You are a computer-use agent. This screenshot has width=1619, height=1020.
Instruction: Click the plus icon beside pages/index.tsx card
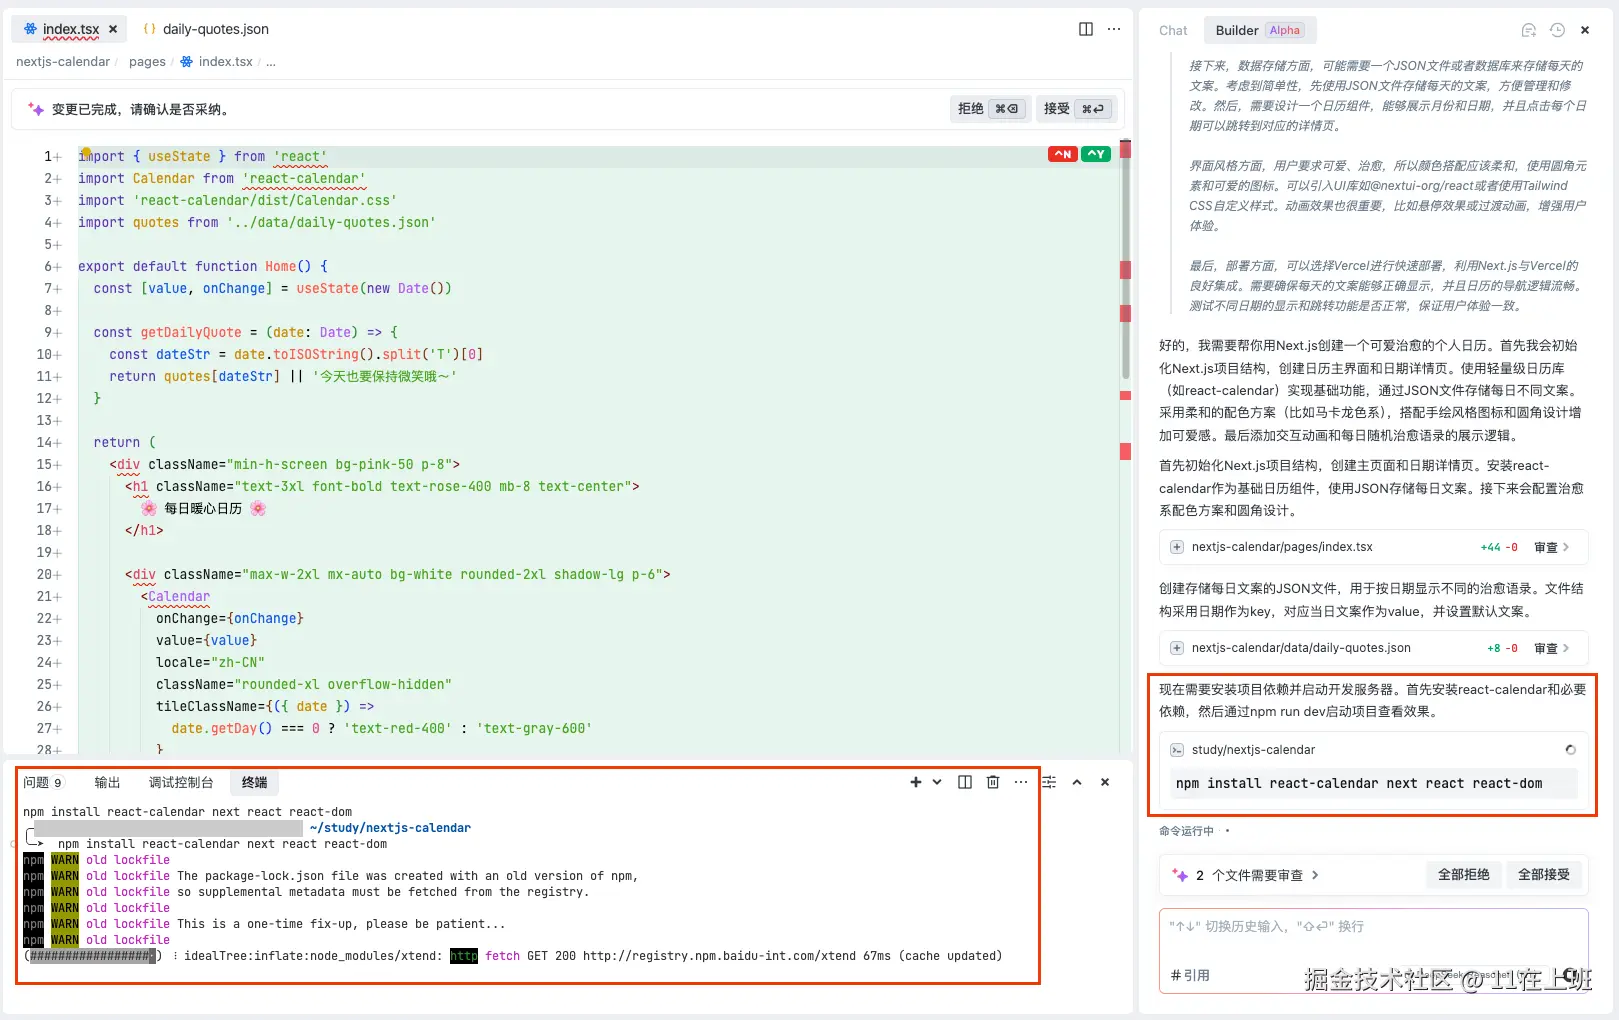tap(1177, 547)
